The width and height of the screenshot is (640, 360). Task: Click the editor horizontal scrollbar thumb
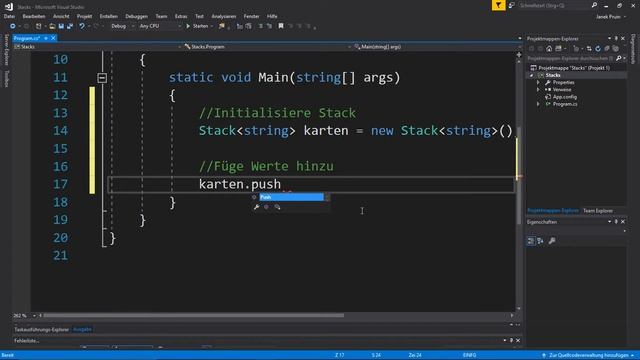pos(194,316)
